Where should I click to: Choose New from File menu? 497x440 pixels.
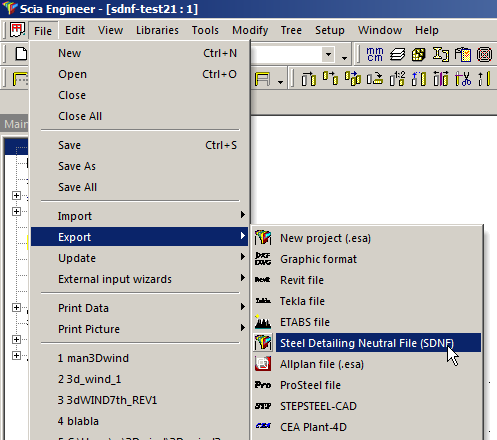coord(139,53)
